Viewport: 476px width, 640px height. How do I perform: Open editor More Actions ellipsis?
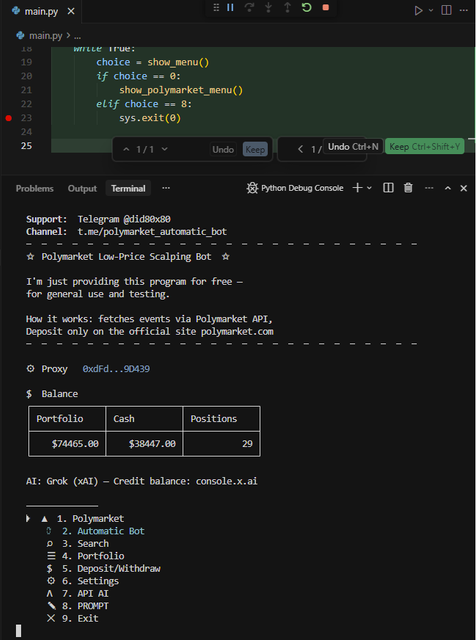click(464, 10)
